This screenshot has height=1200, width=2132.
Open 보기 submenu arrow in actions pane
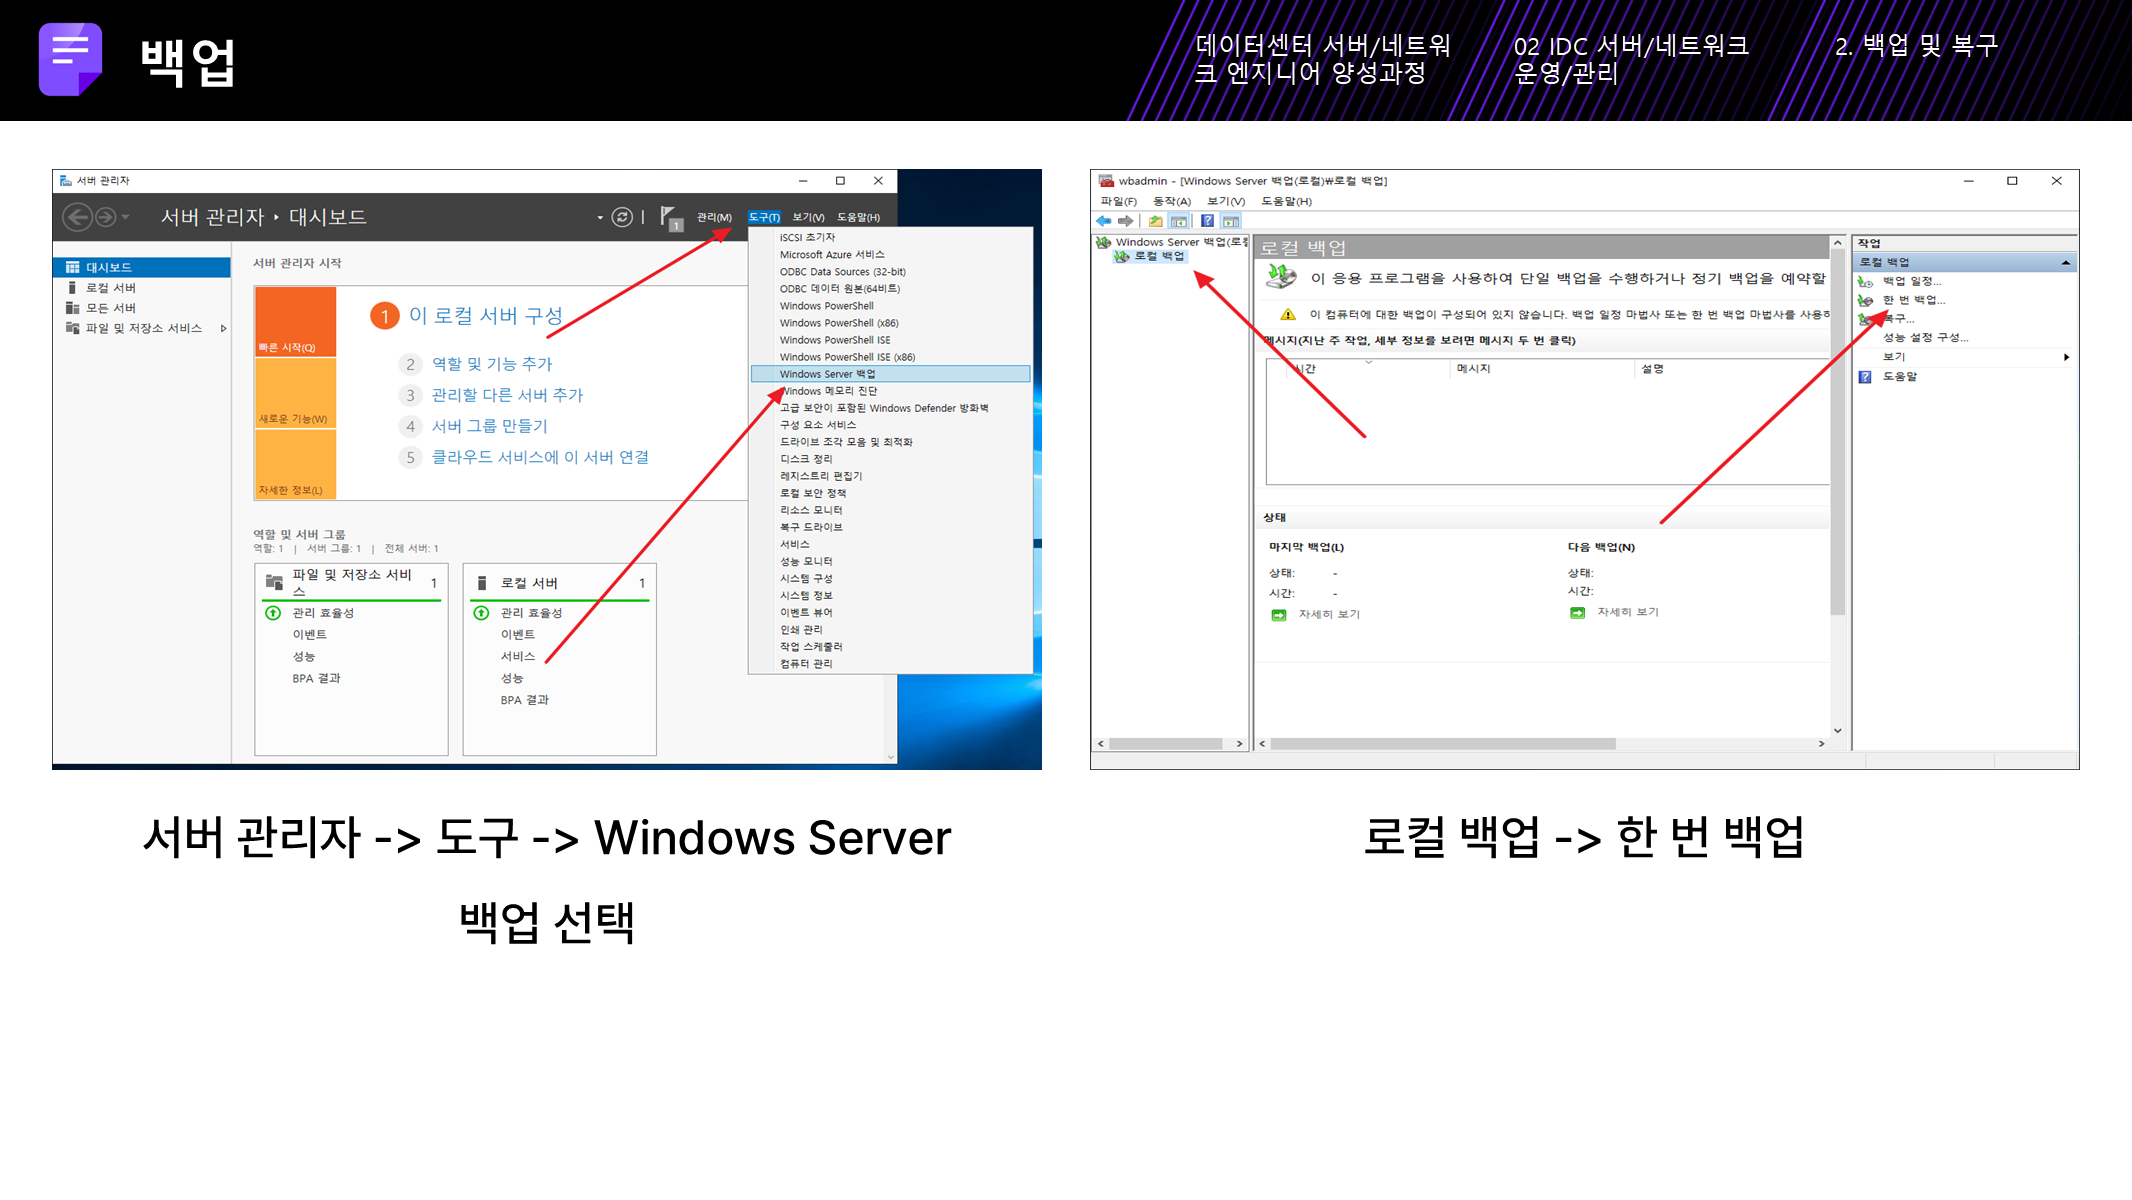point(2066,357)
